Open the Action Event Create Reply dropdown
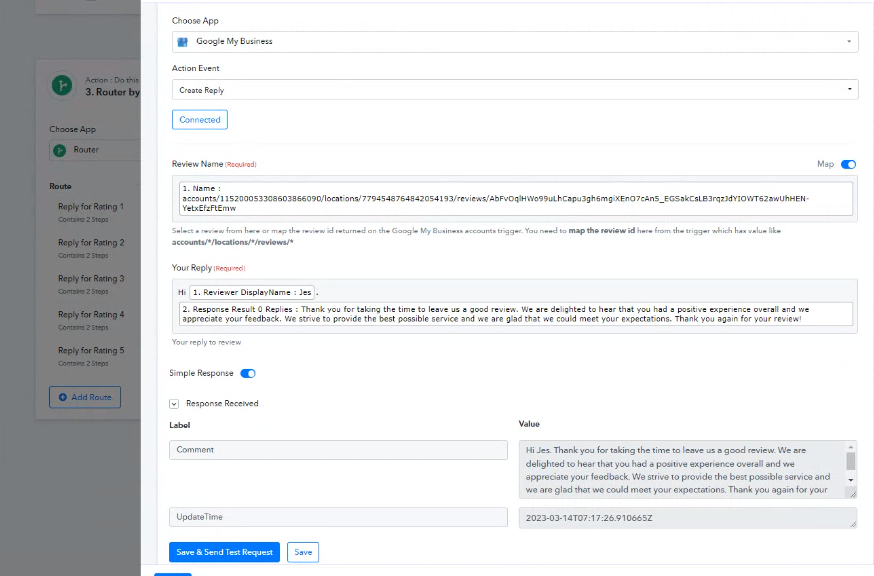This screenshot has width=874, height=576. pyautogui.click(x=514, y=90)
